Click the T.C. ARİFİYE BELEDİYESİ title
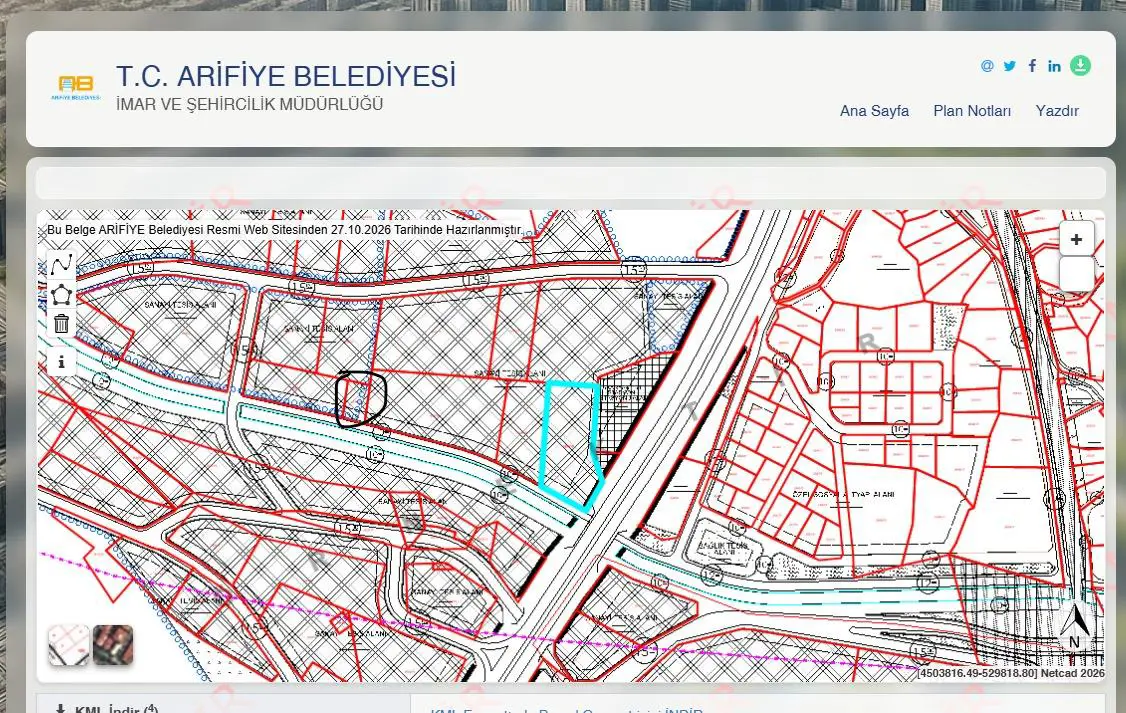This screenshot has width=1126, height=713. tap(286, 76)
